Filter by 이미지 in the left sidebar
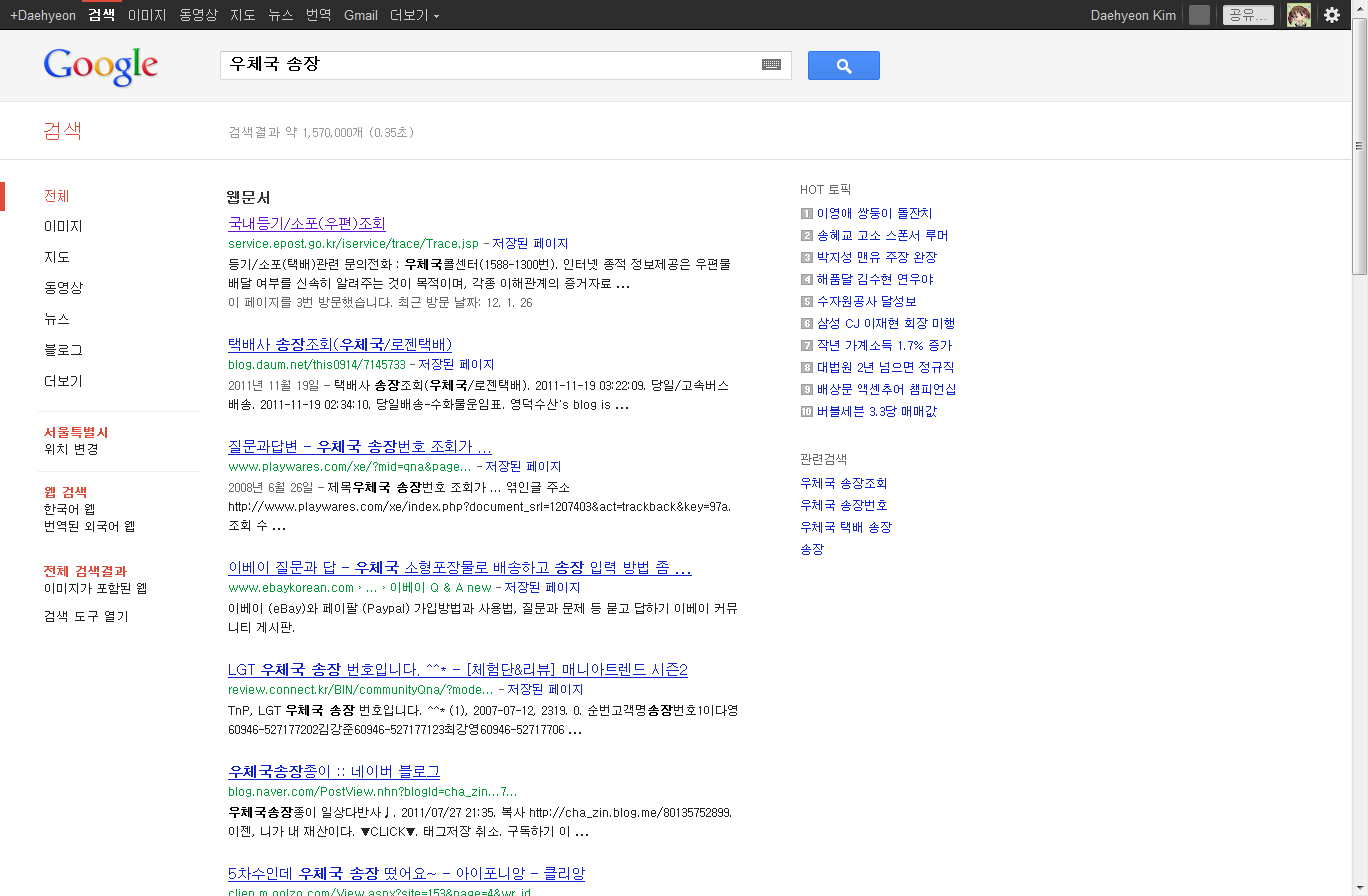Viewport: 1368px width, 896px height. [x=63, y=227]
